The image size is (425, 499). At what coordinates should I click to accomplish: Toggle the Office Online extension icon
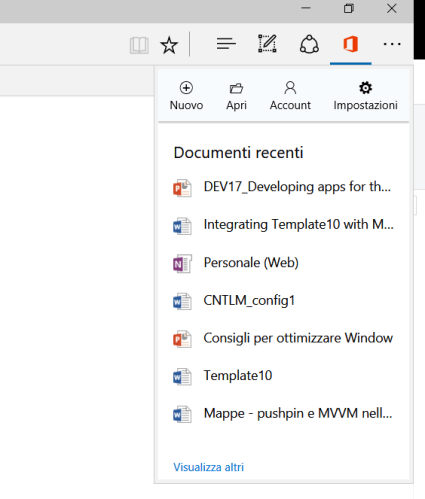[351, 44]
